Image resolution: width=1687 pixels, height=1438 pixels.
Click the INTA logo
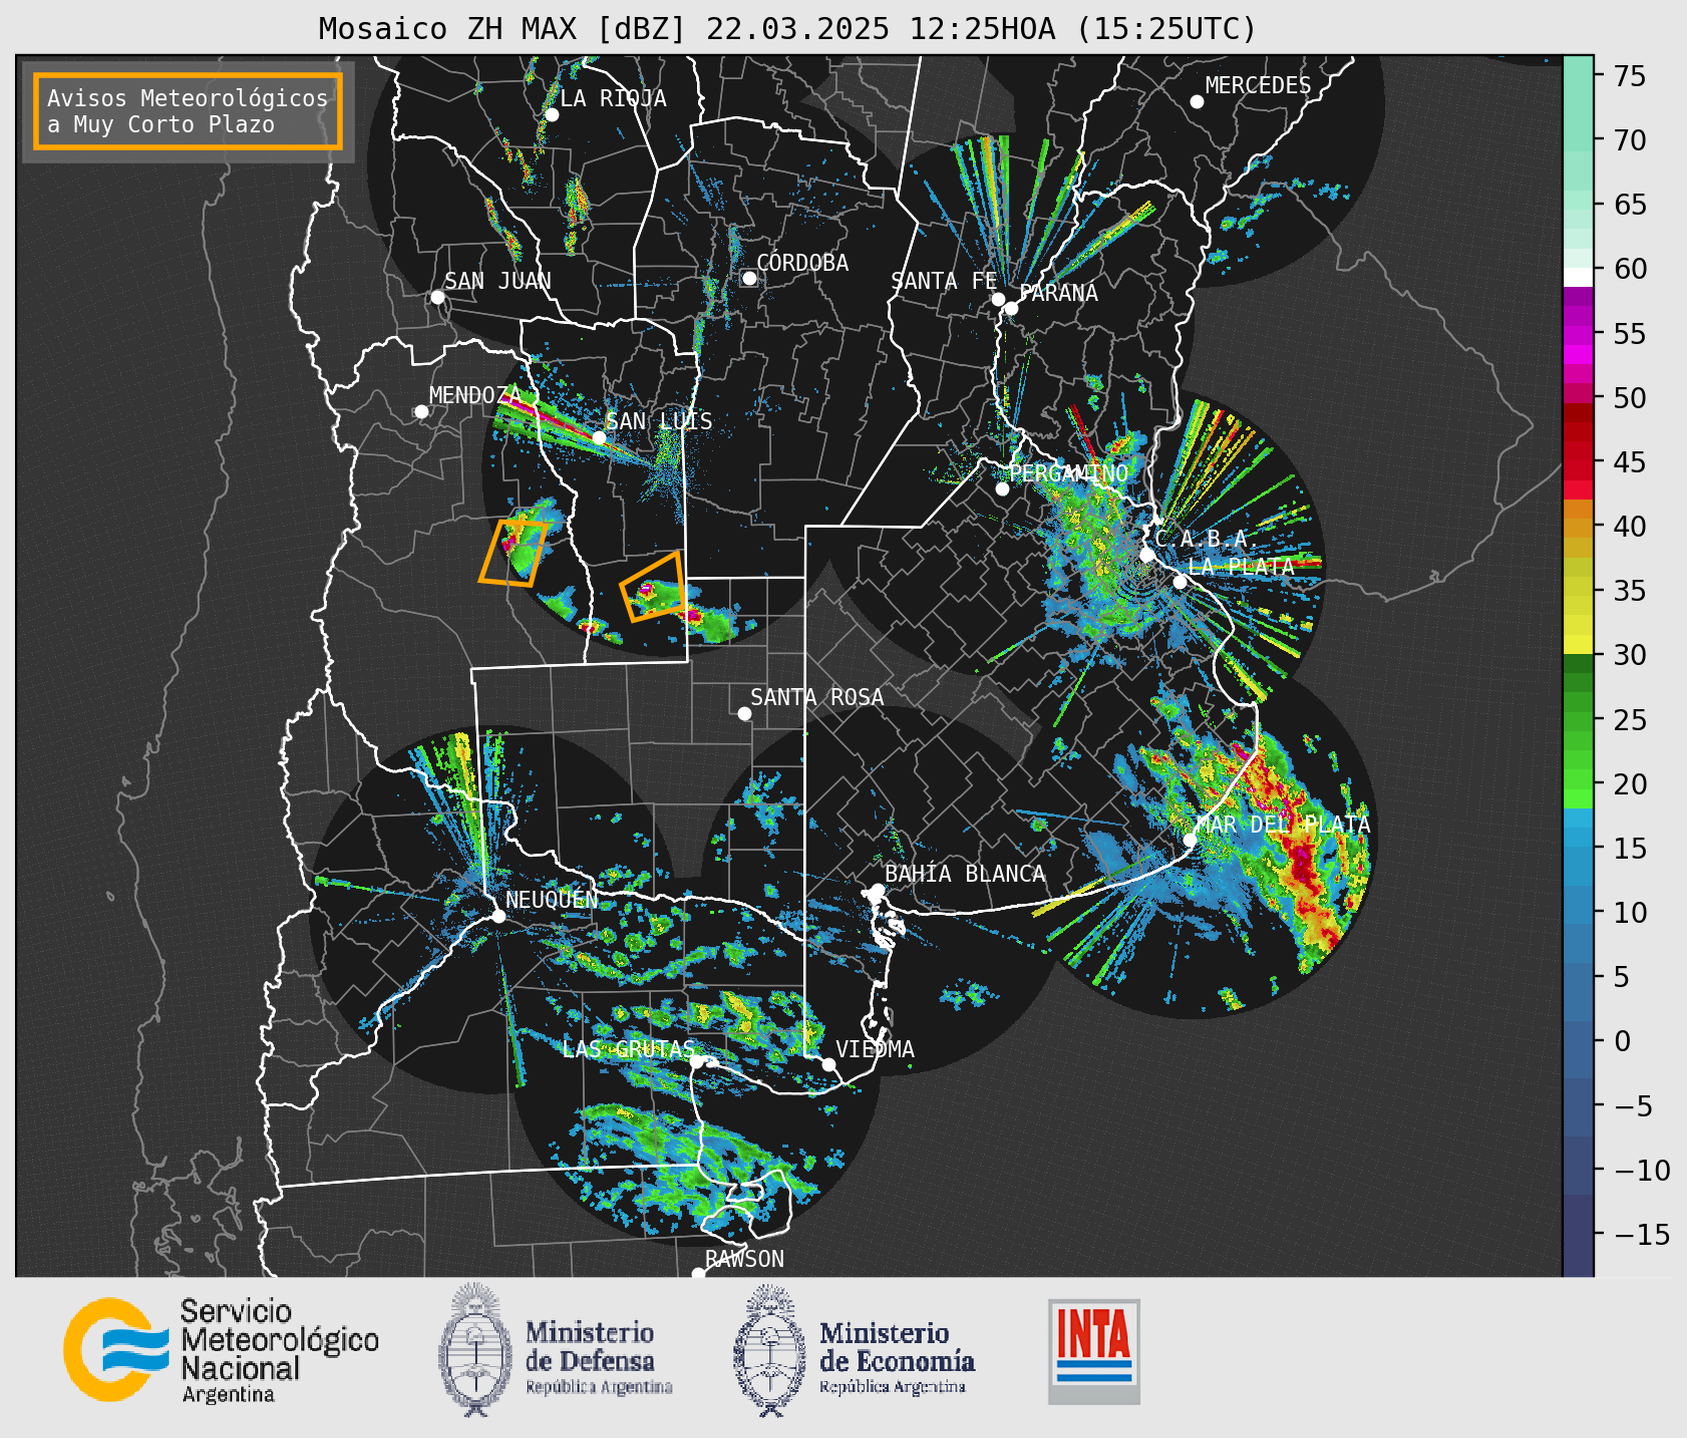tap(1094, 1351)
